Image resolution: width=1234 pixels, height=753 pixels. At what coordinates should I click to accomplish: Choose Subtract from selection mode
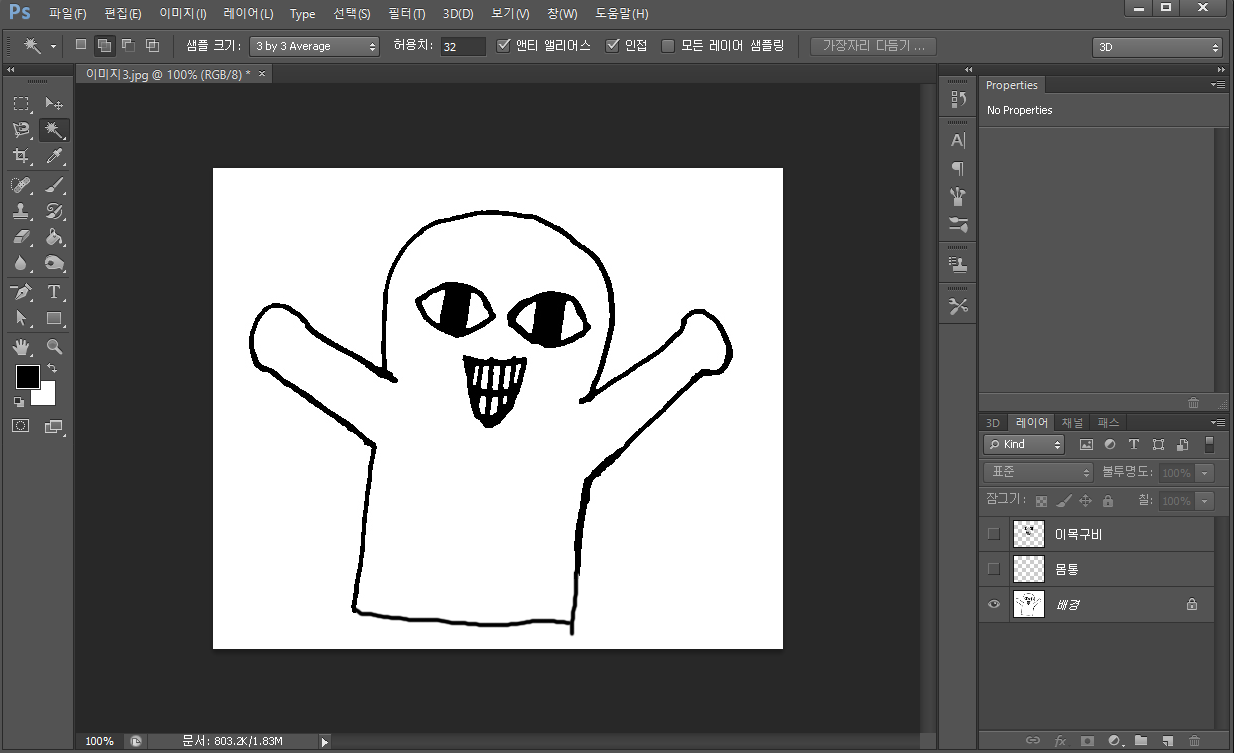coord(128,45)
